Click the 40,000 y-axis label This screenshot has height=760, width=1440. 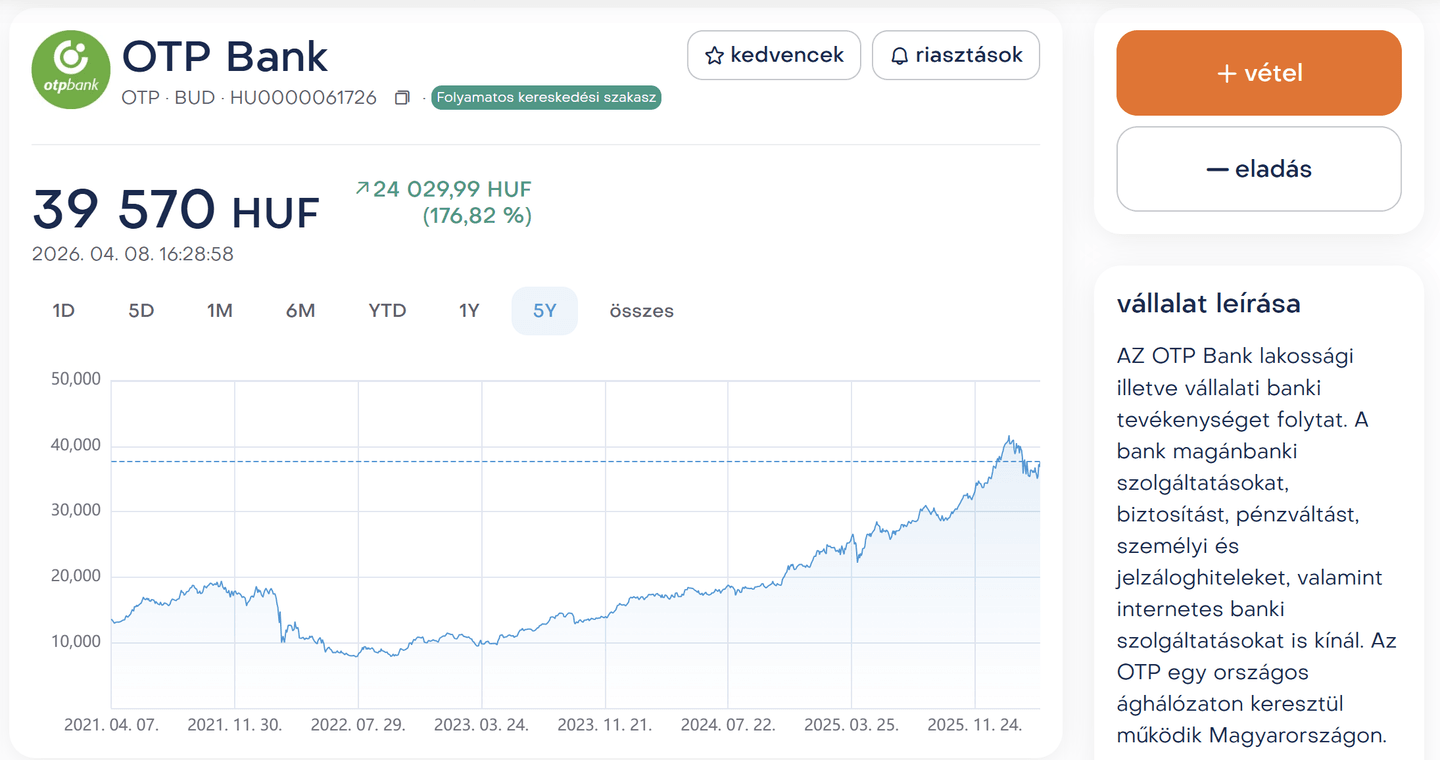tap(74, 445)
